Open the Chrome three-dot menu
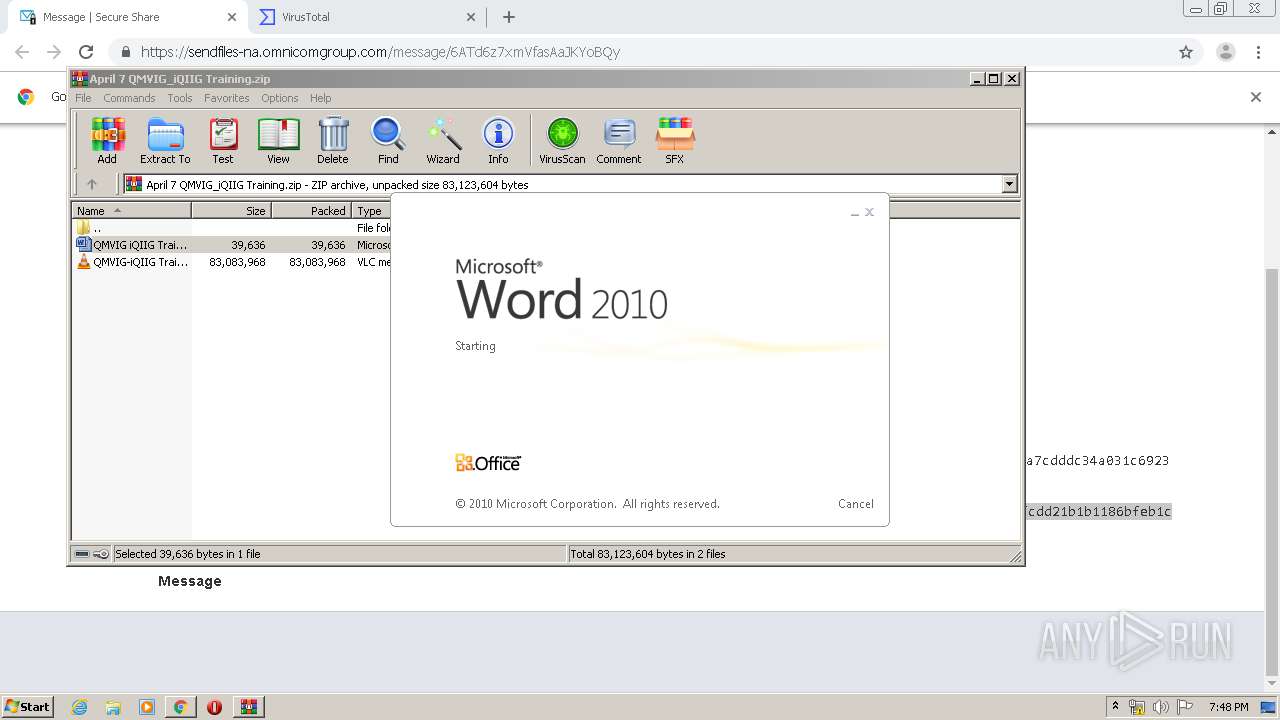 pos(1258,52)
